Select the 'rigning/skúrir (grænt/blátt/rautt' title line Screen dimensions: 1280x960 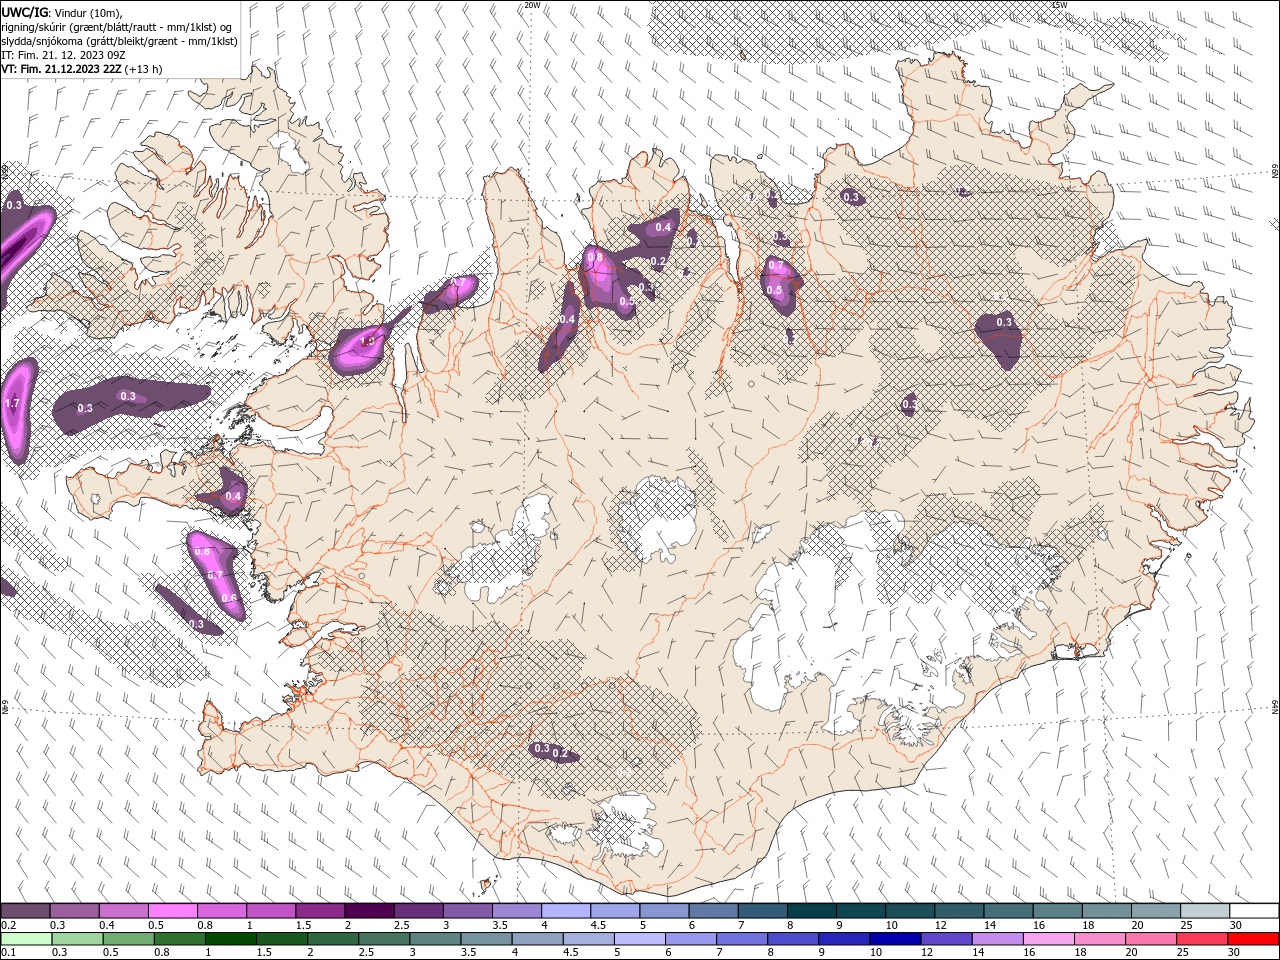click(118, 27)
